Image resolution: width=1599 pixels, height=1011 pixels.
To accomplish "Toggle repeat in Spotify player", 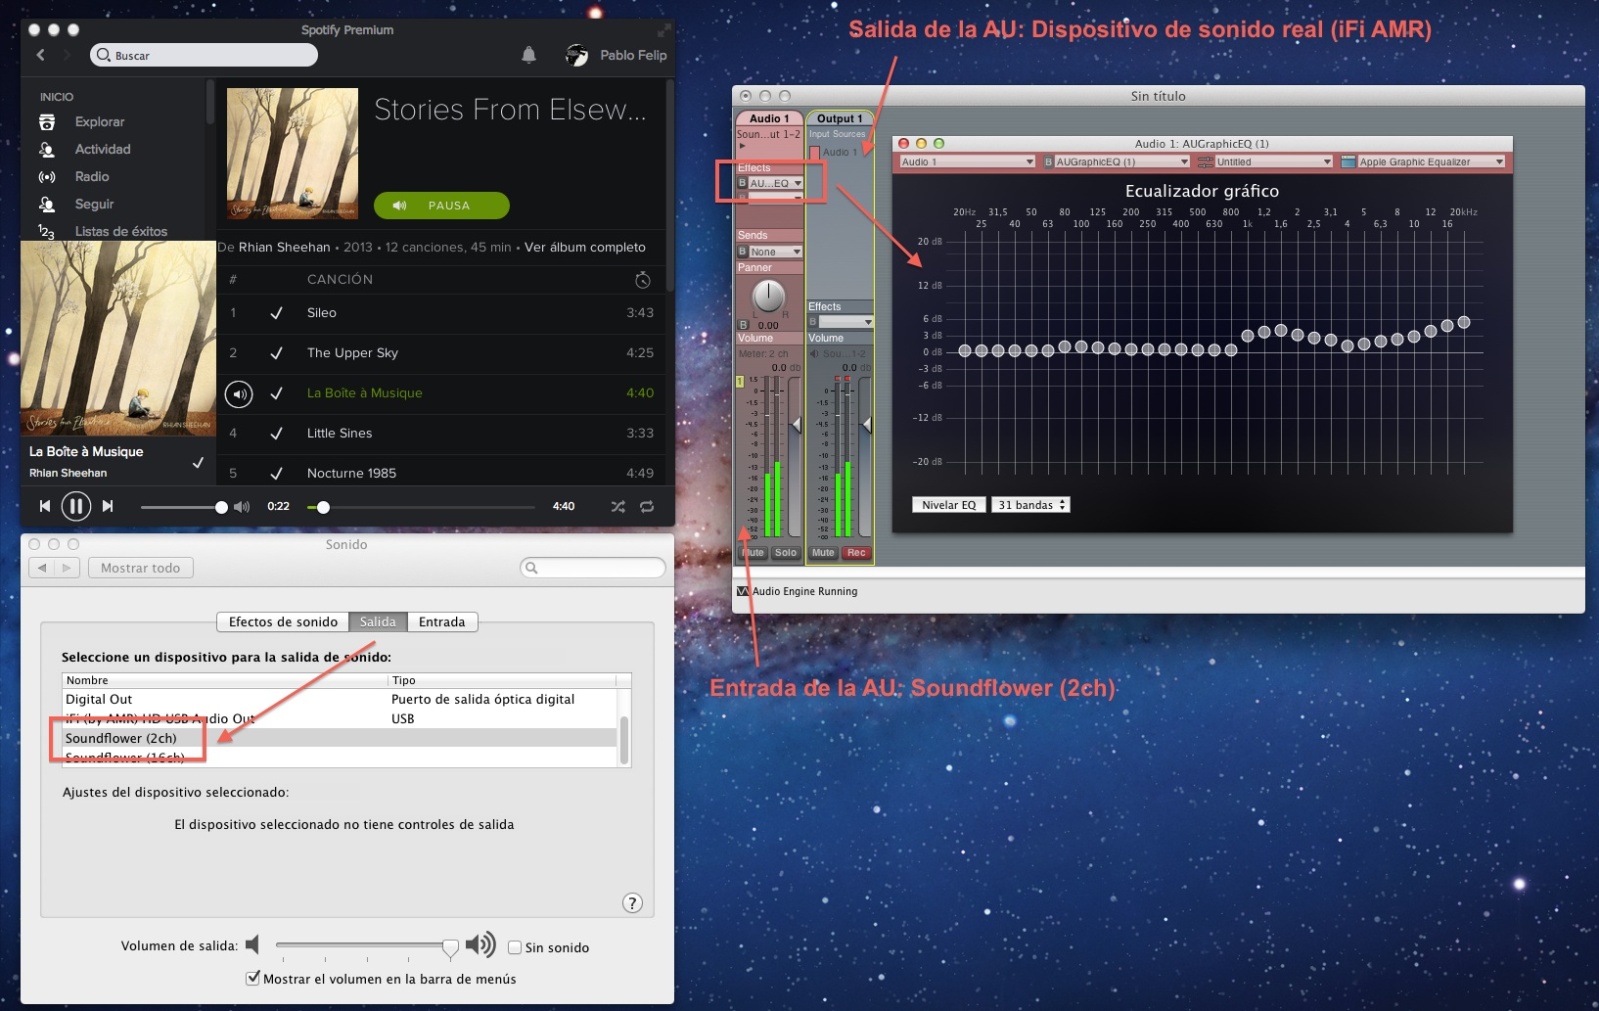I will tap(647, 506).
